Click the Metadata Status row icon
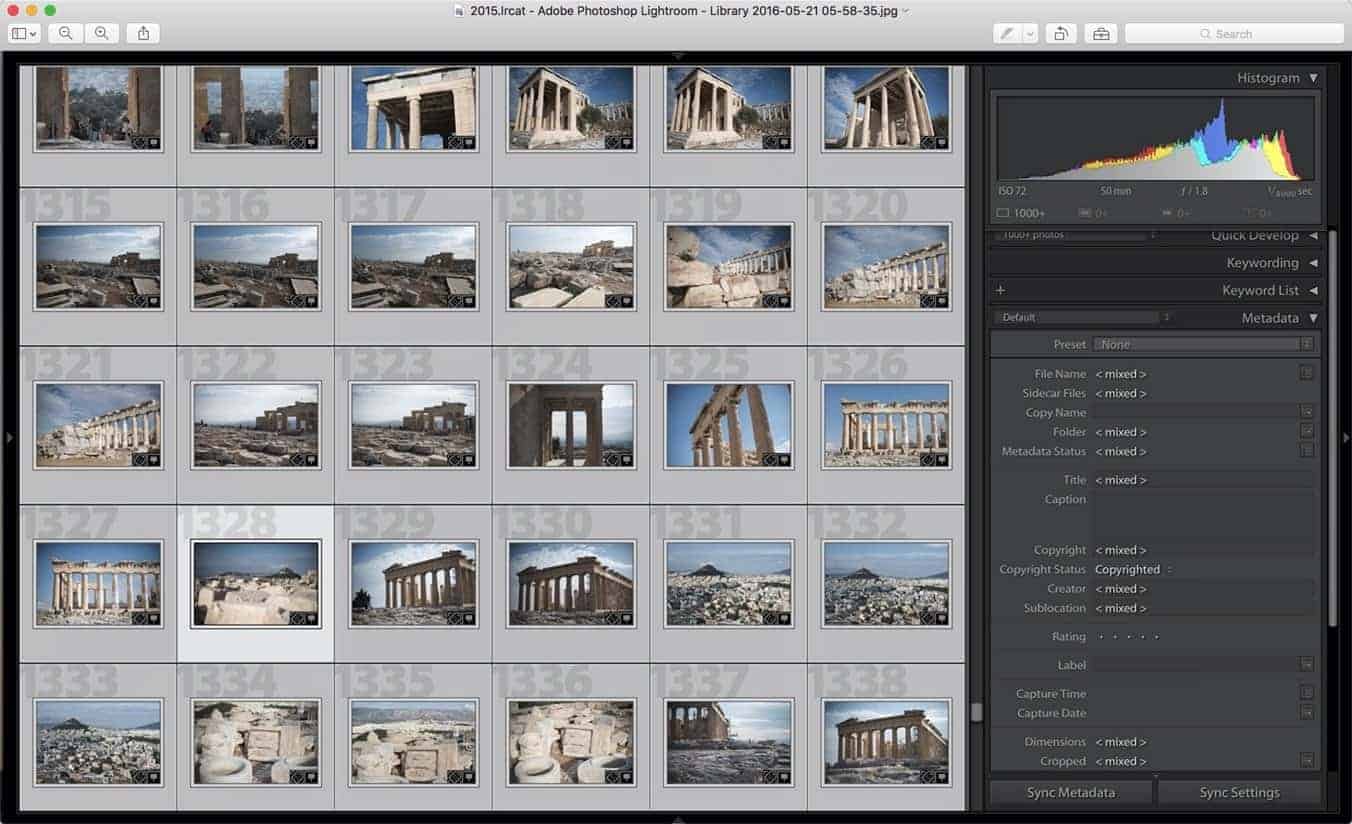Image resolution: width=1352 pixels, height=824 pixels. tap(1306, 451)
